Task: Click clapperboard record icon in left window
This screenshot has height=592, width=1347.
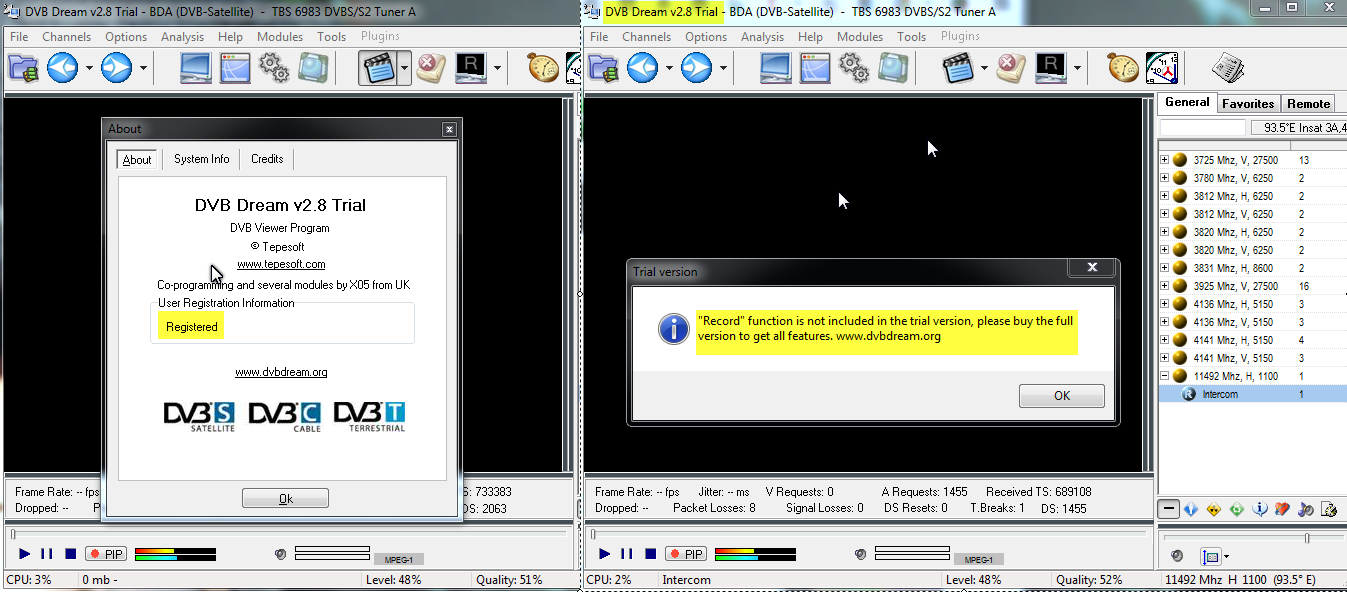Action: click(378, 68)
